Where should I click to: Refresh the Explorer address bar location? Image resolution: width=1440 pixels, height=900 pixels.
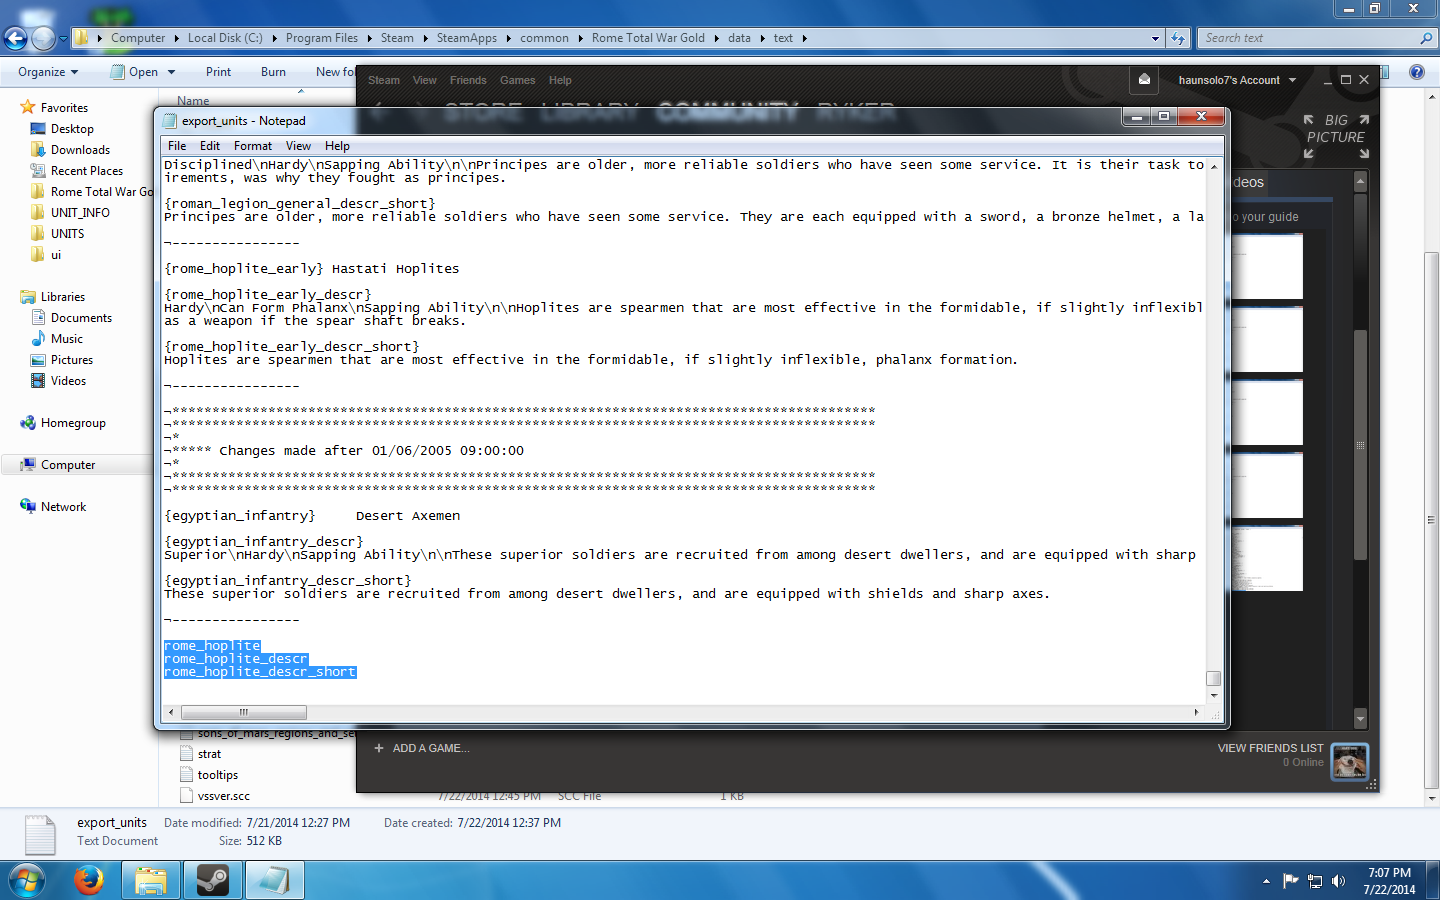pyautogui.click(x=1179, y=38)
